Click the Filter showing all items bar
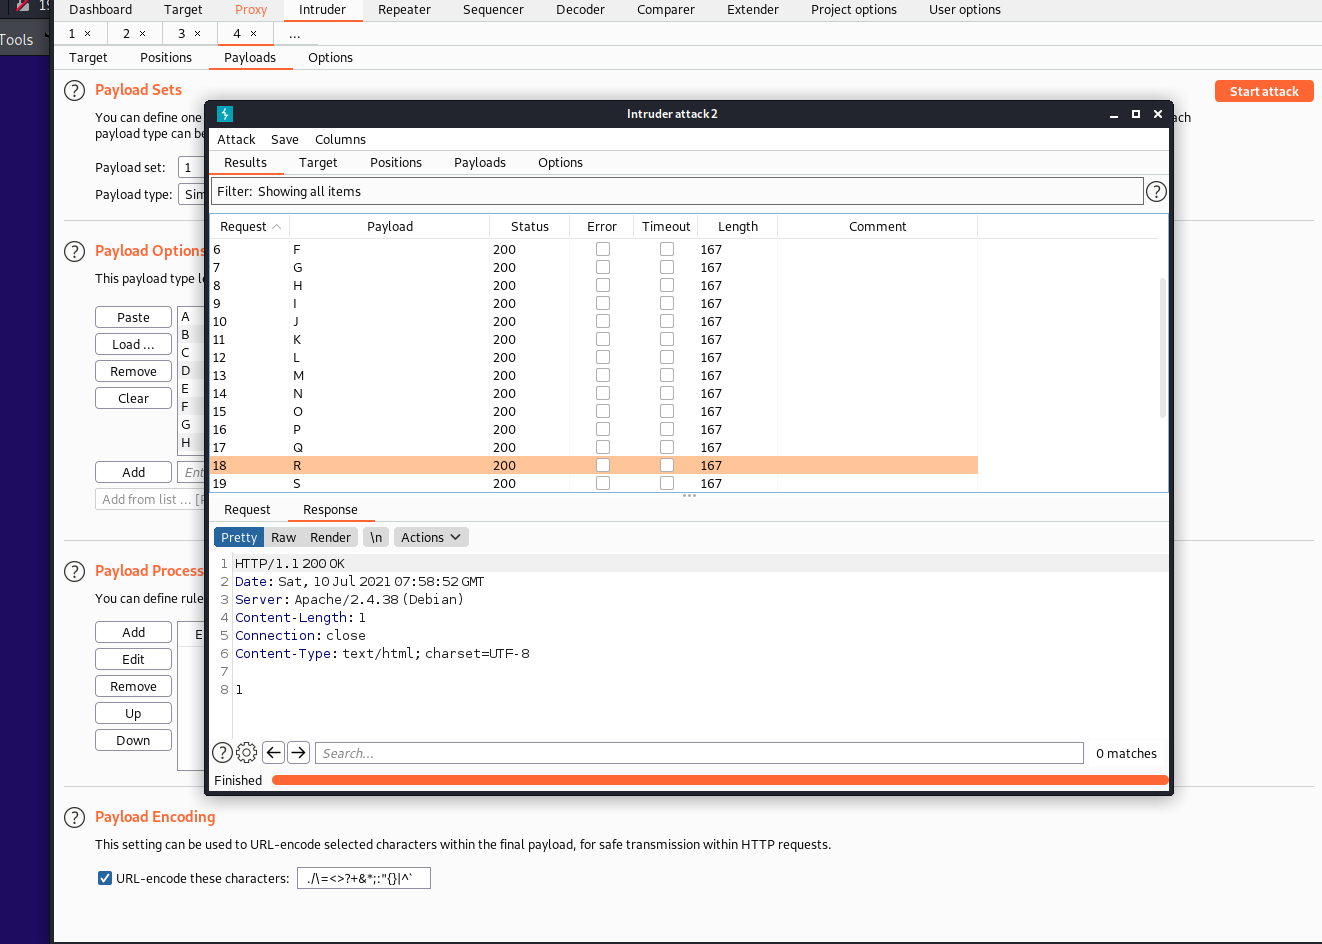Viewport: 1322px width, 944px height. coord(677,191)
